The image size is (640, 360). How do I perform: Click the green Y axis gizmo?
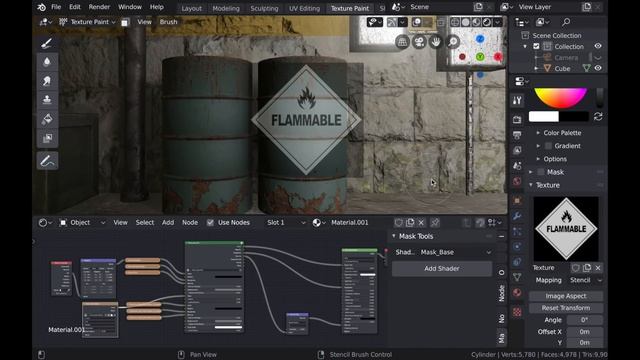pyautogui.click(x=480, y=57)
